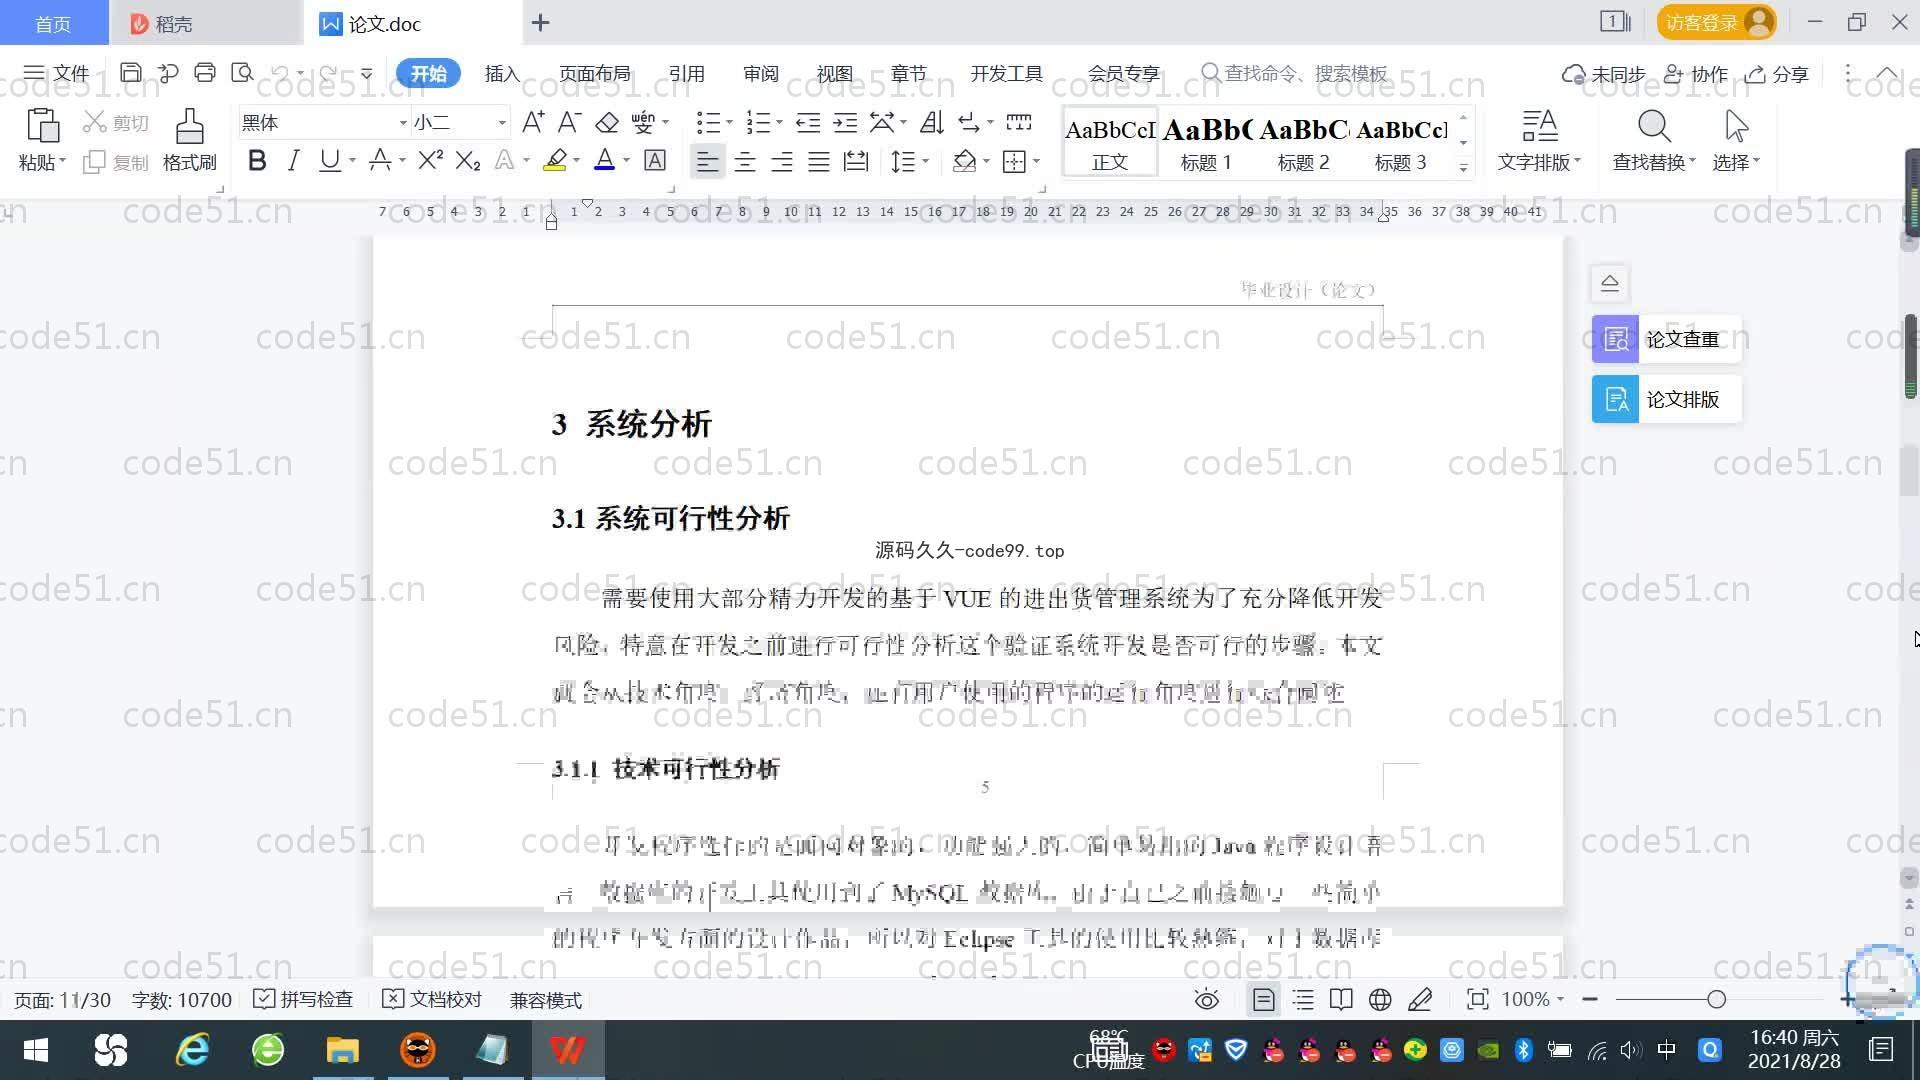Open document proofreading in status bar
This screenshot has height=1080, width=1920.
click(x=433, y=999)
